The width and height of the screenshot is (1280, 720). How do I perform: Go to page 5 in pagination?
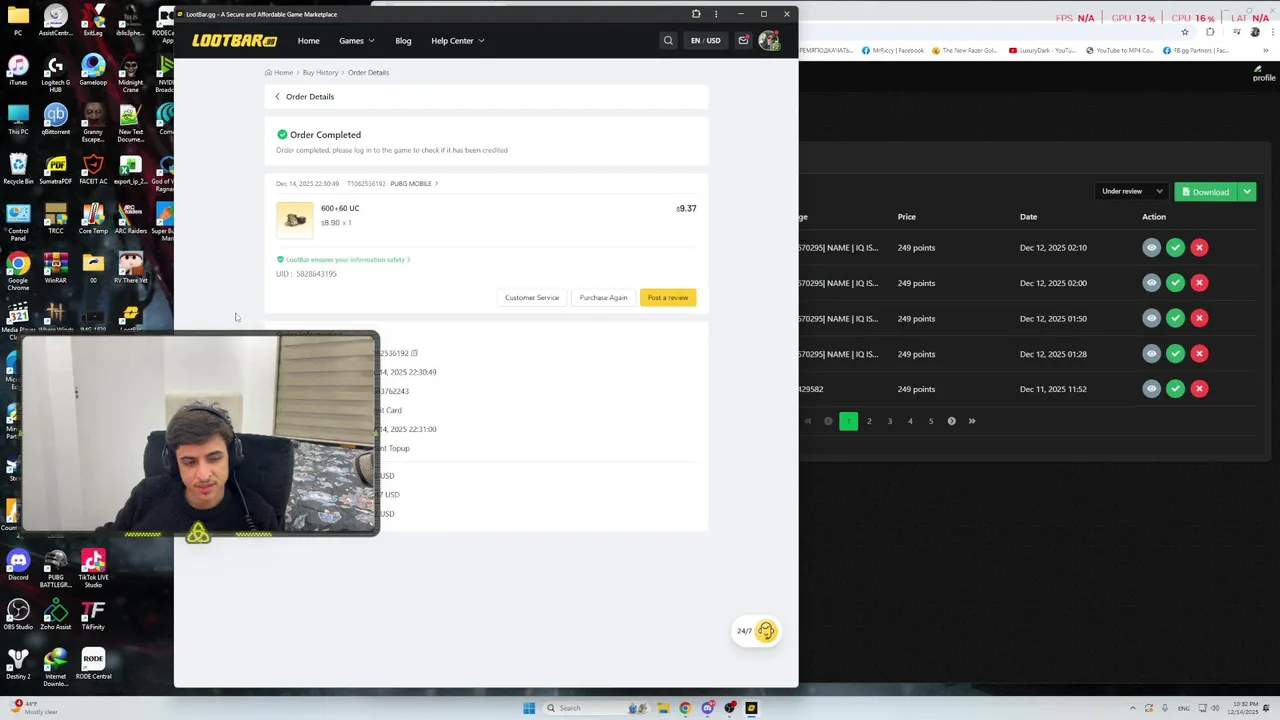click(x=931, y=421)
